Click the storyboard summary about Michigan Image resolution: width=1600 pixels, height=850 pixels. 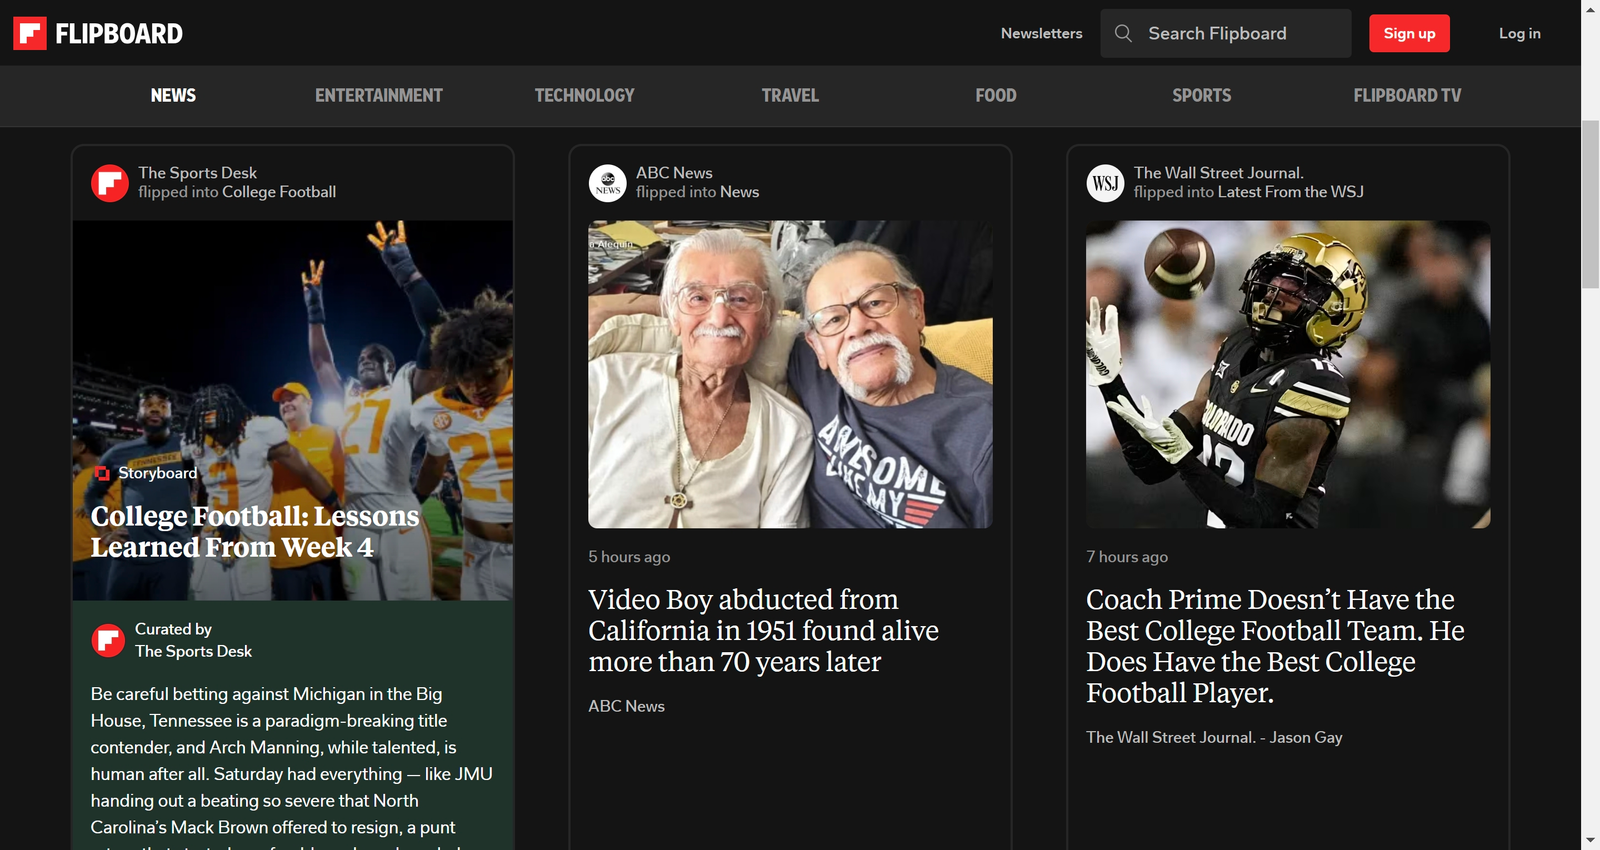(x=291, y=765)
